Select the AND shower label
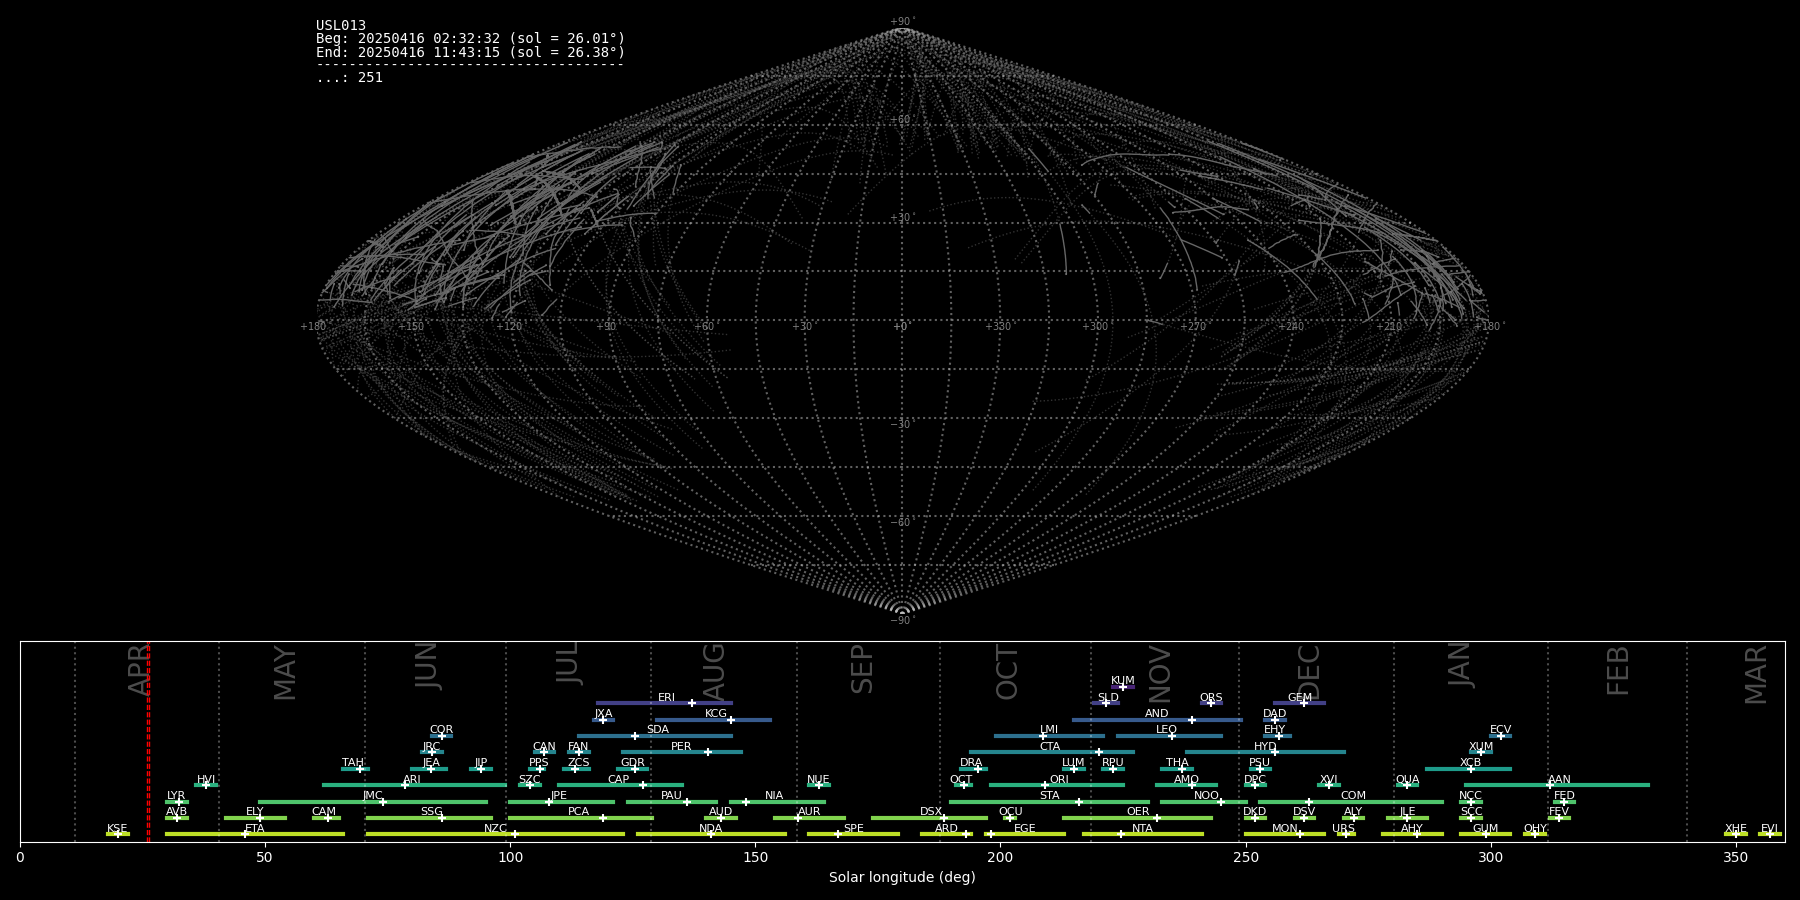The width and height of the screenshot is (1800, 900). click(x=1156, y=714)
